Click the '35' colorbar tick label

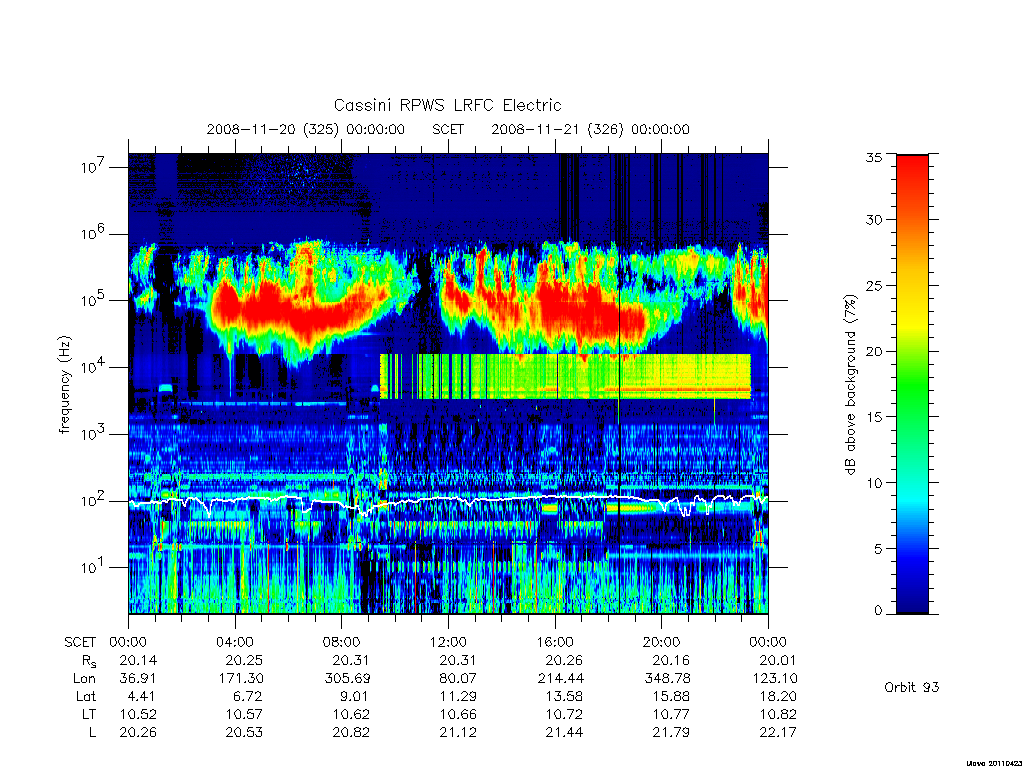click(874, 157)
